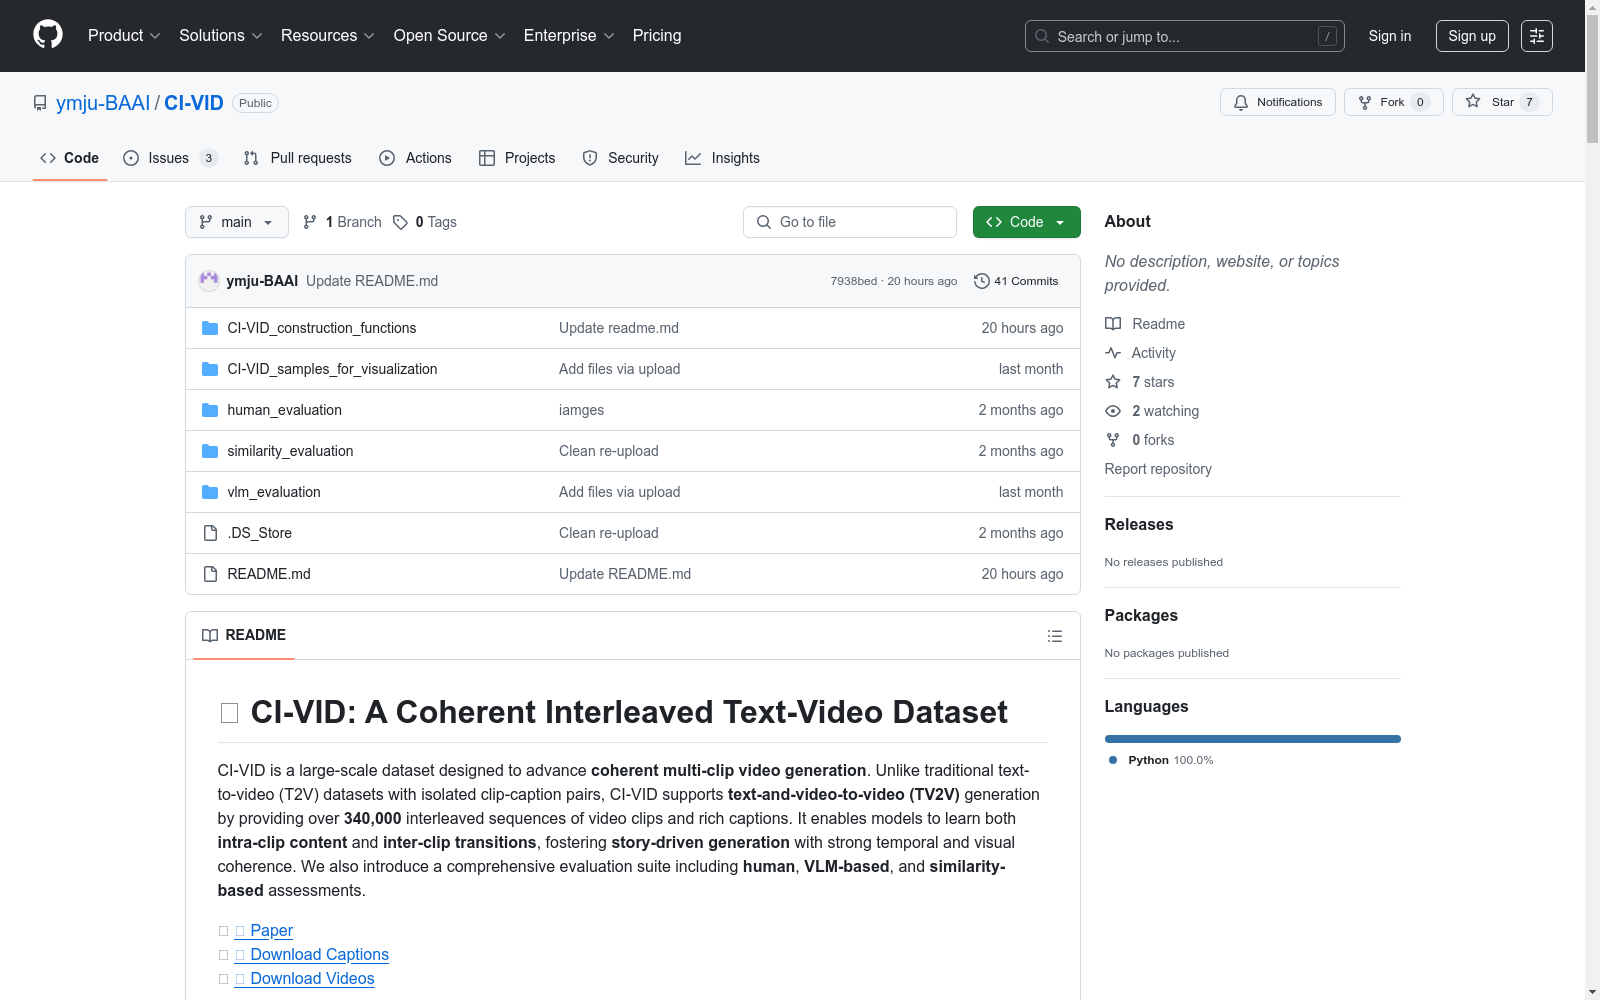Screen dimensions: 1600x1000
Task: Click the fork icon beside 0 forks
Action: [1113, 440]
